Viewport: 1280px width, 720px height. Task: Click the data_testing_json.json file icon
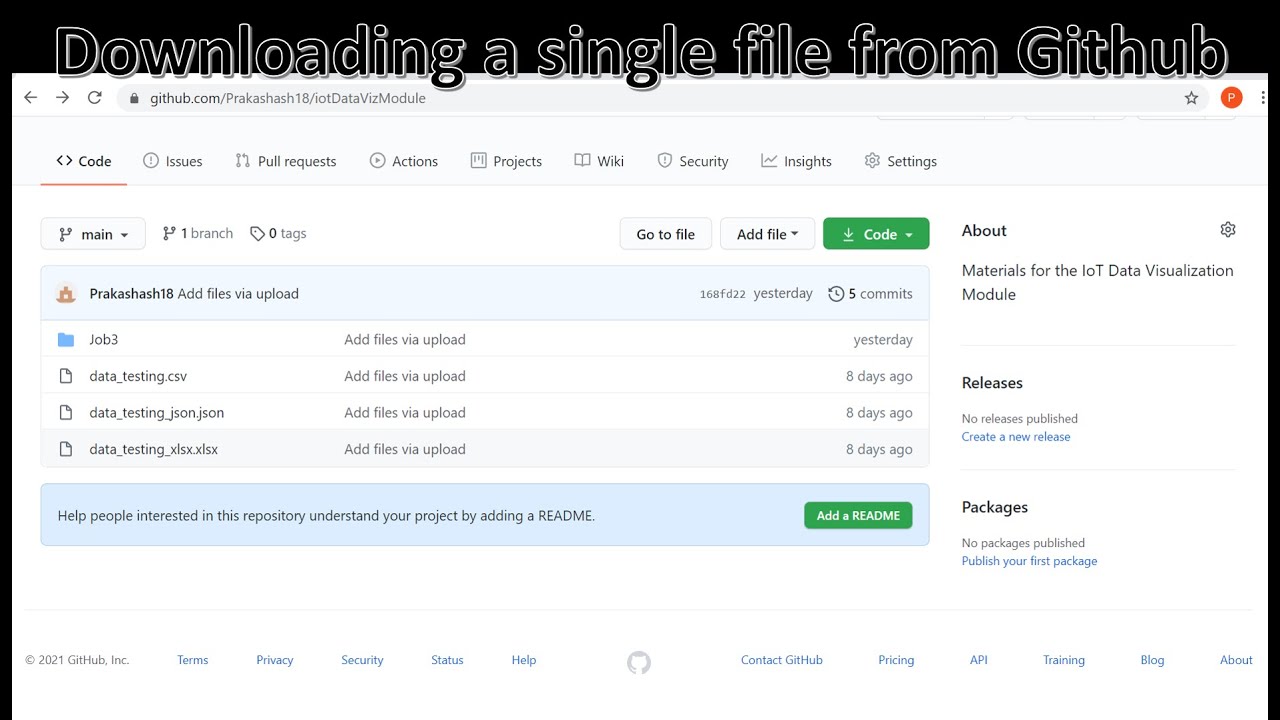pos(66,412)
